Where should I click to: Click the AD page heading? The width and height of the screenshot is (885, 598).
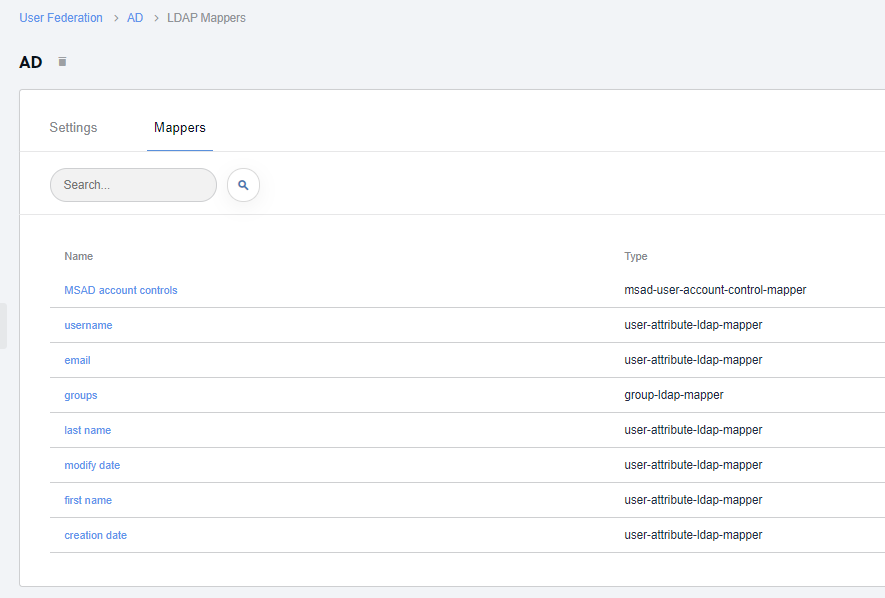[x=30, y=62]
